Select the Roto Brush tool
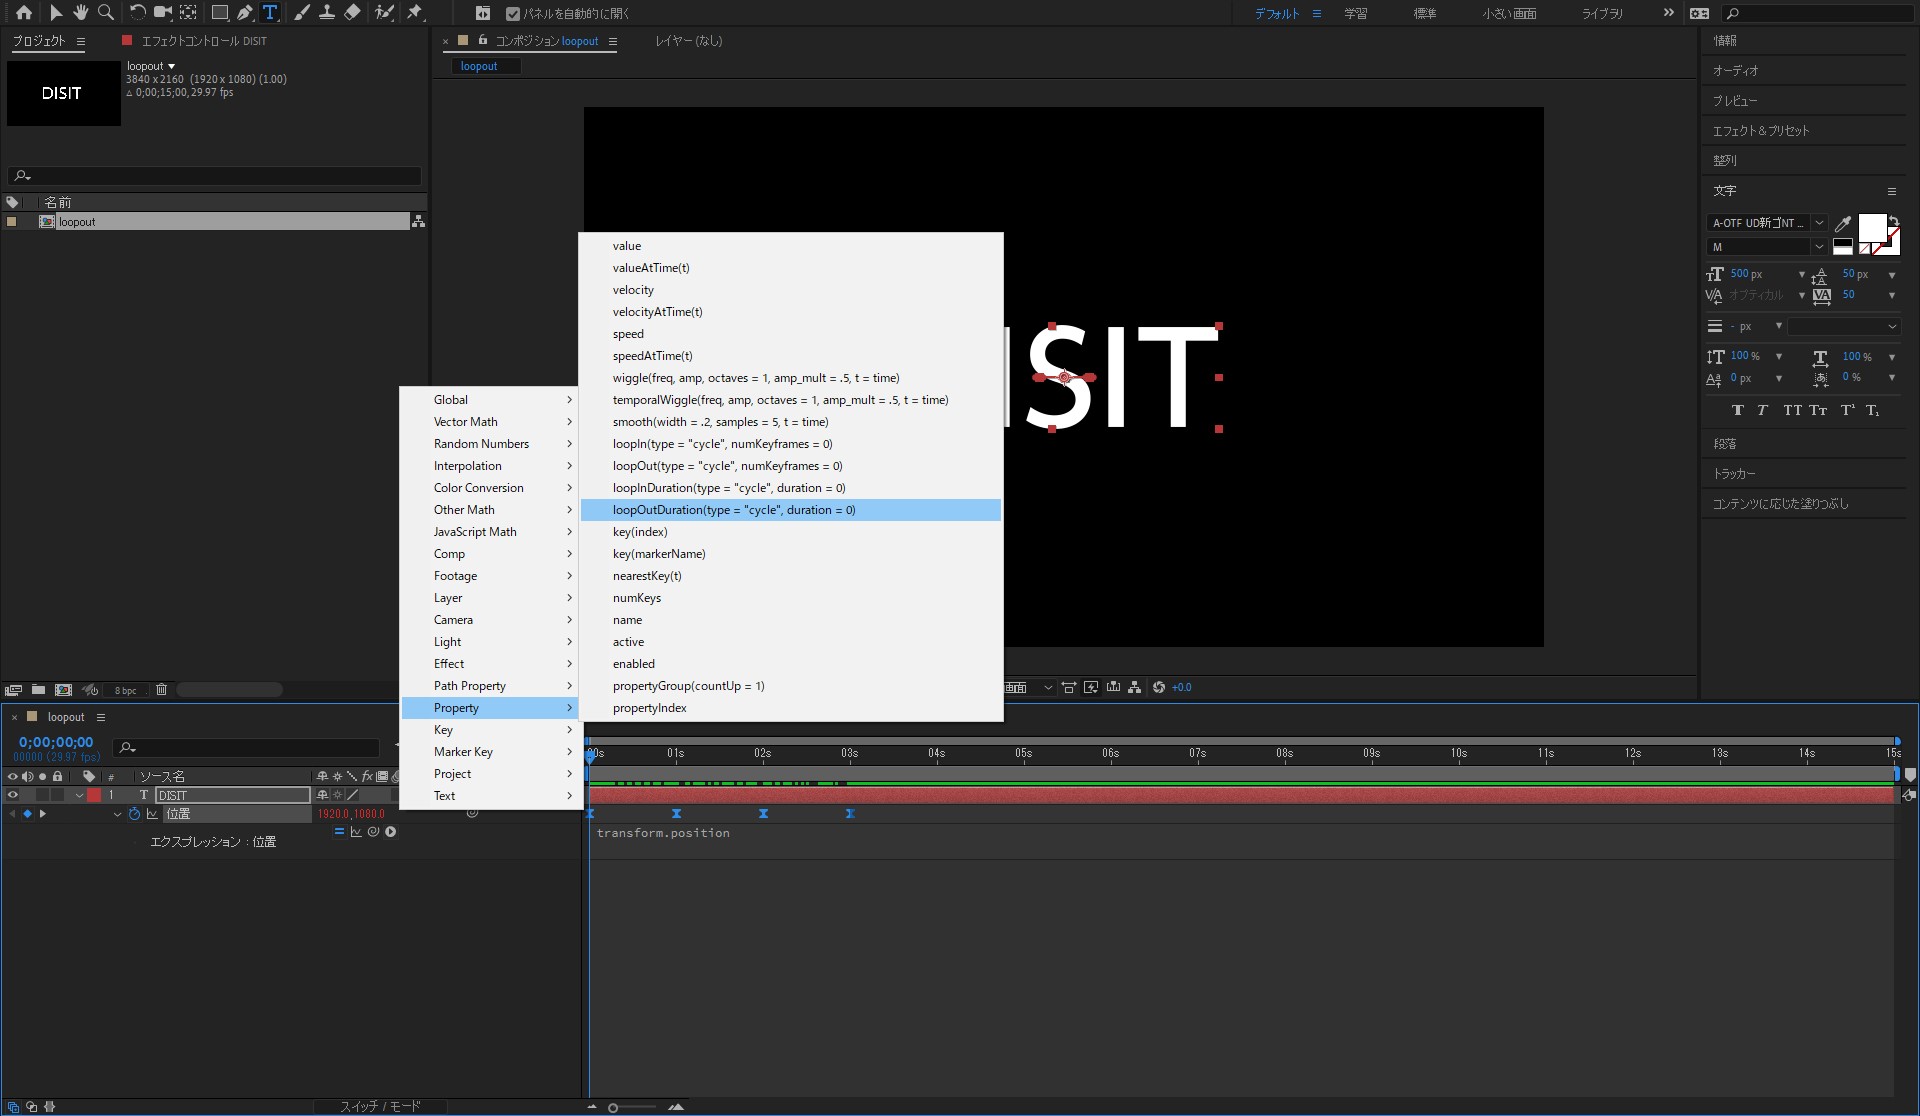 point(384,13)
